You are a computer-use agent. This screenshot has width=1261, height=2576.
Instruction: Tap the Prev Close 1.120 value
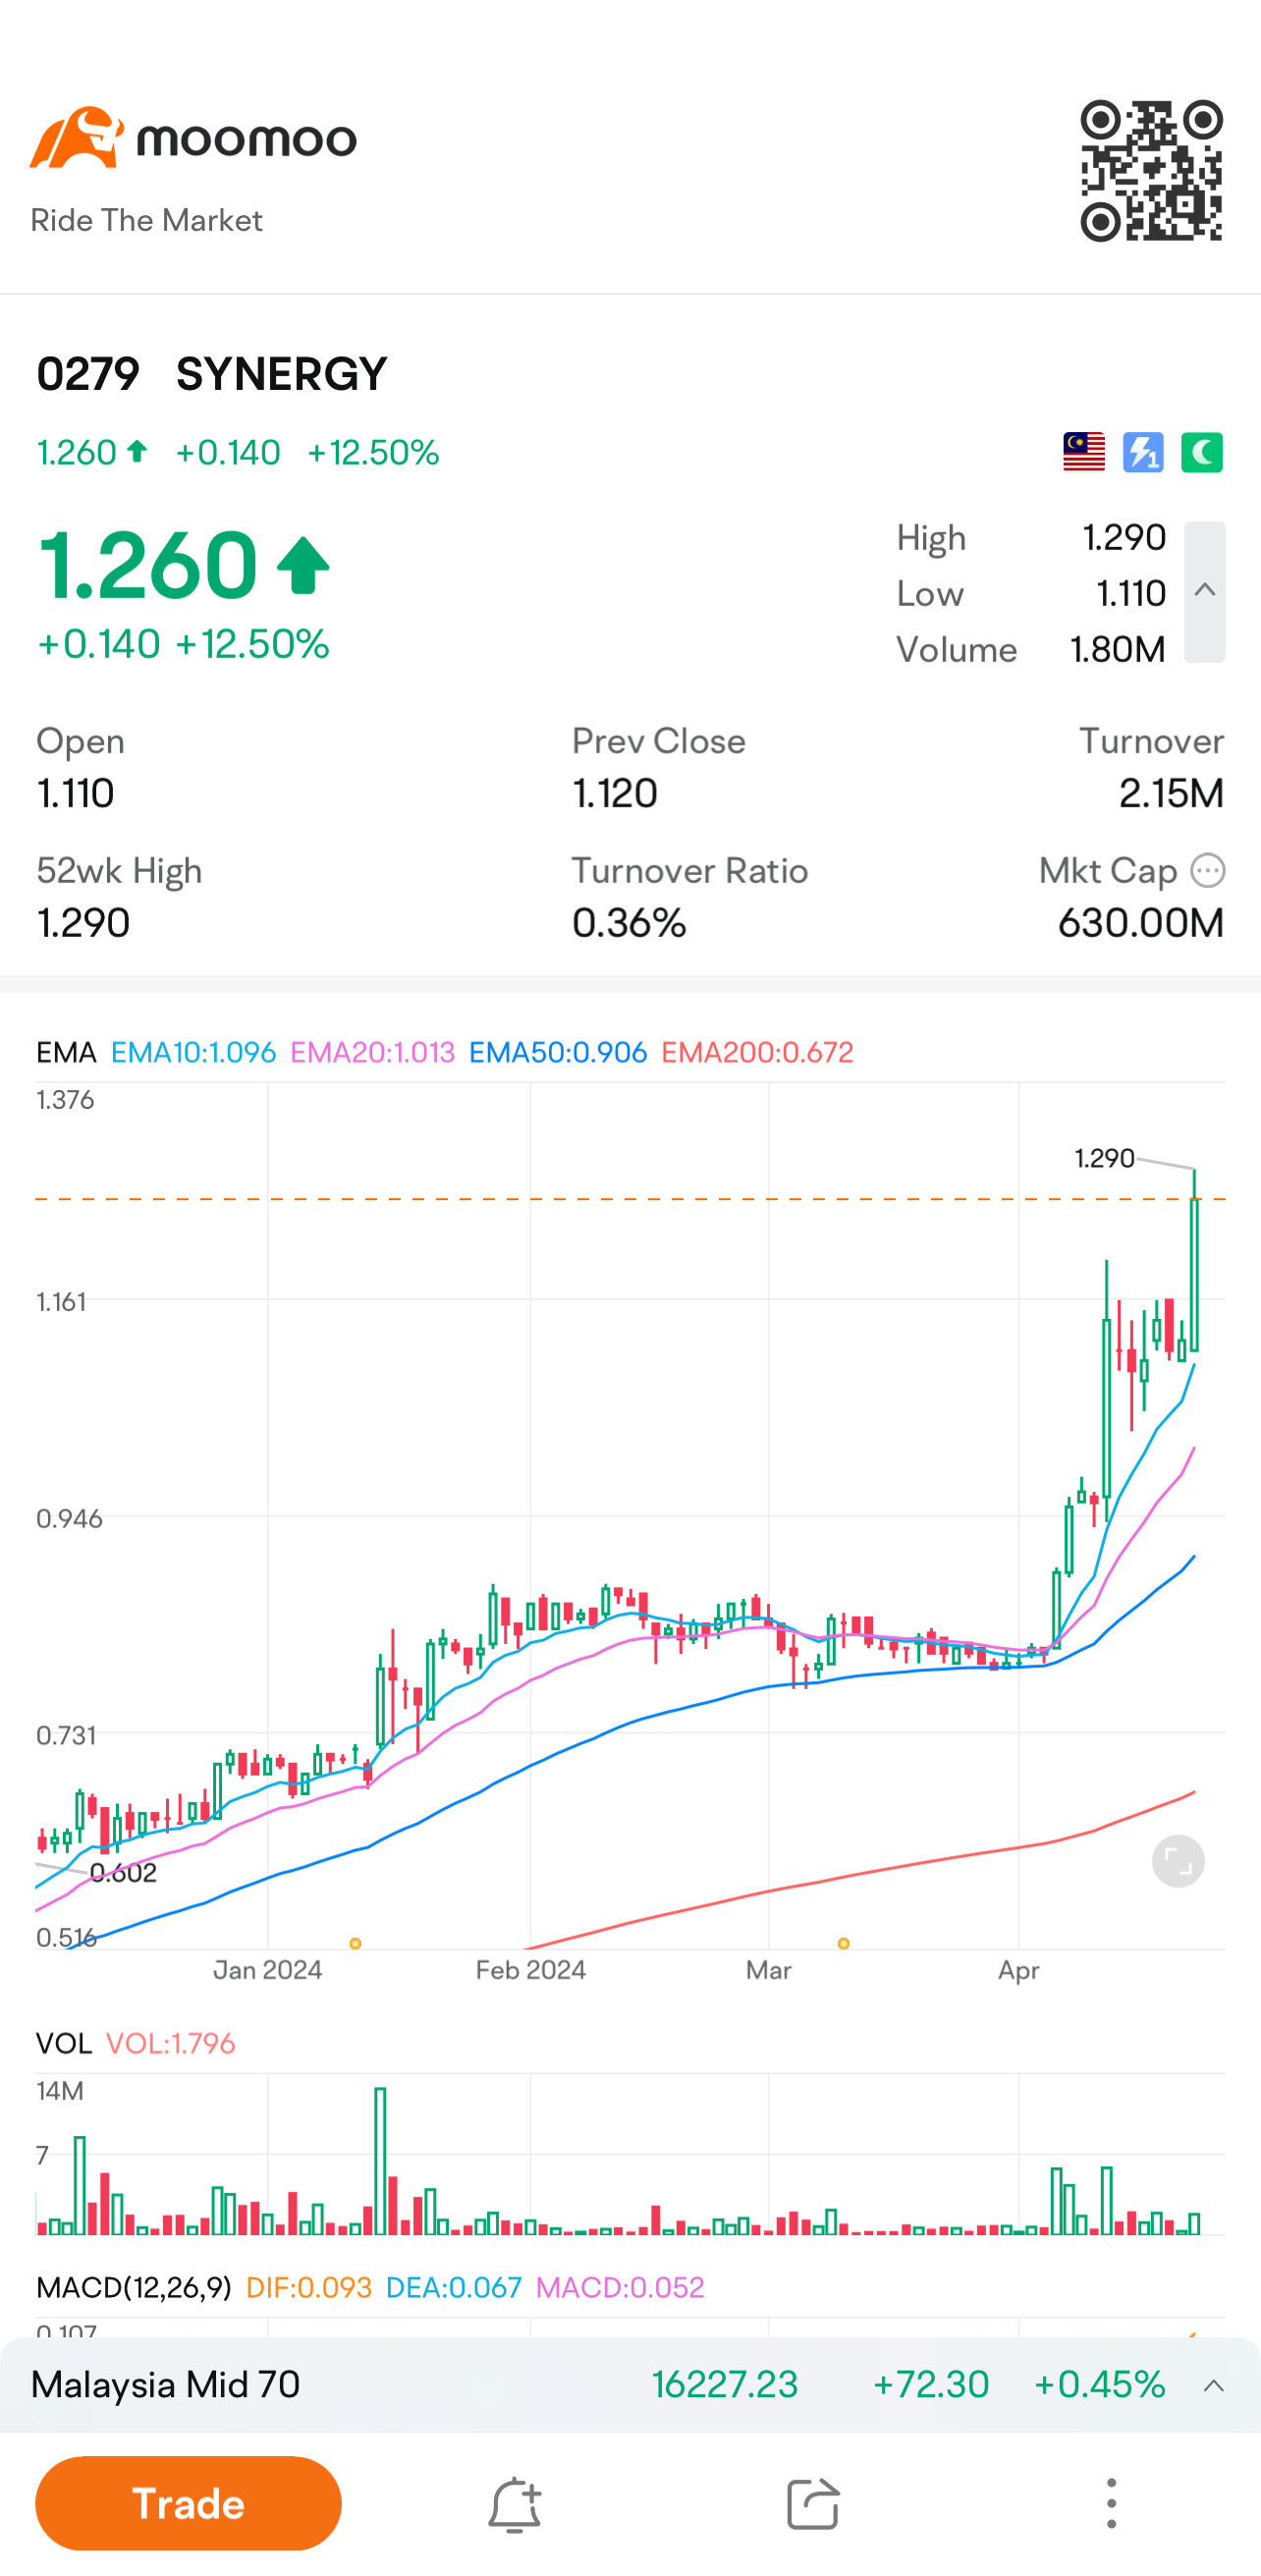pos(615,793)
